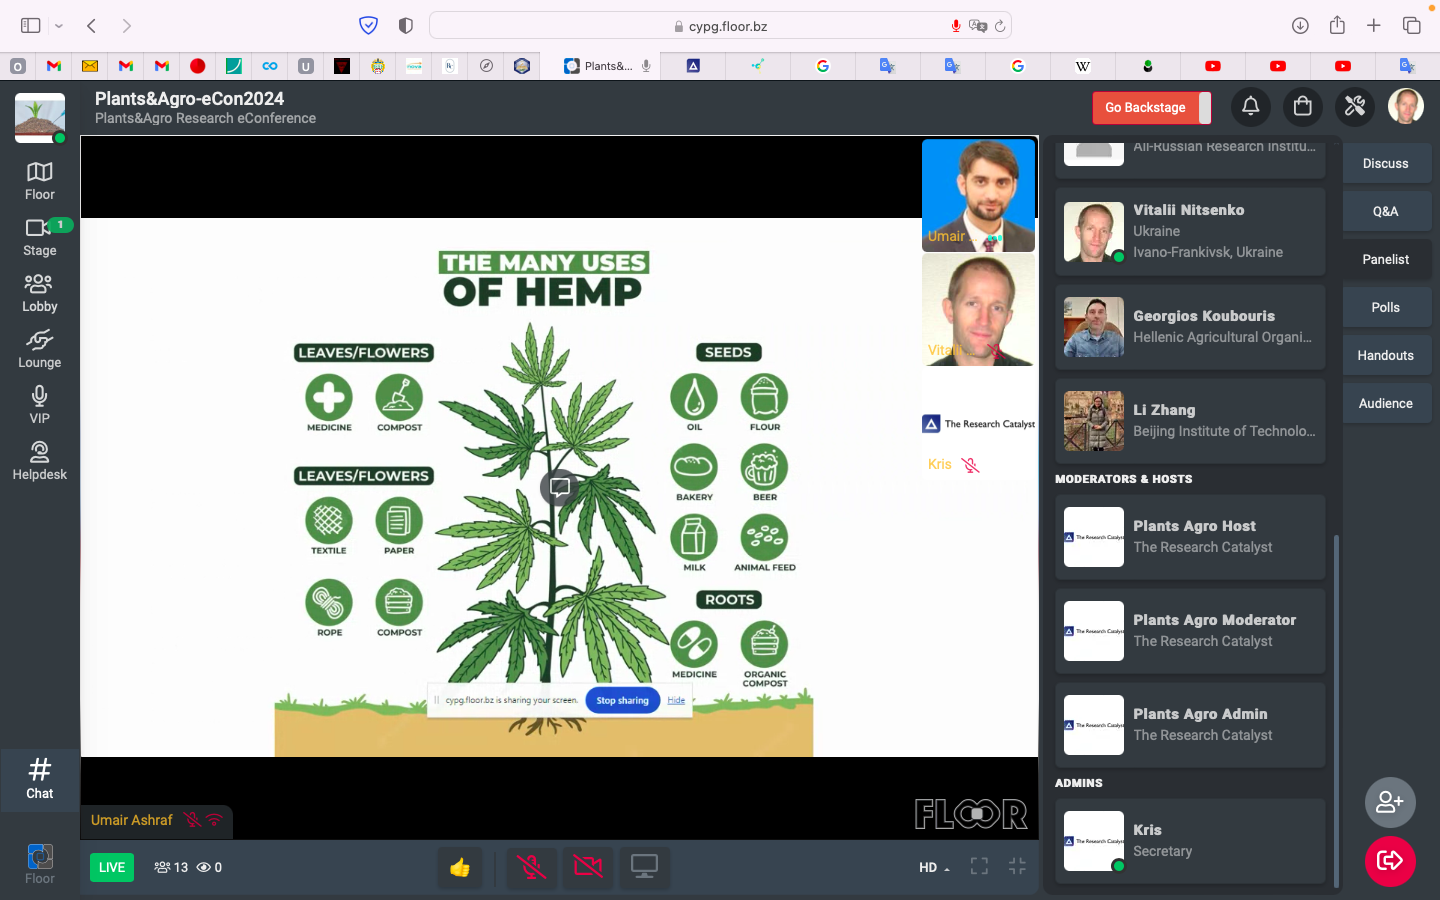Click the Hide link on sharing bar
1440x900 pixels.
(x=676, y=700)
